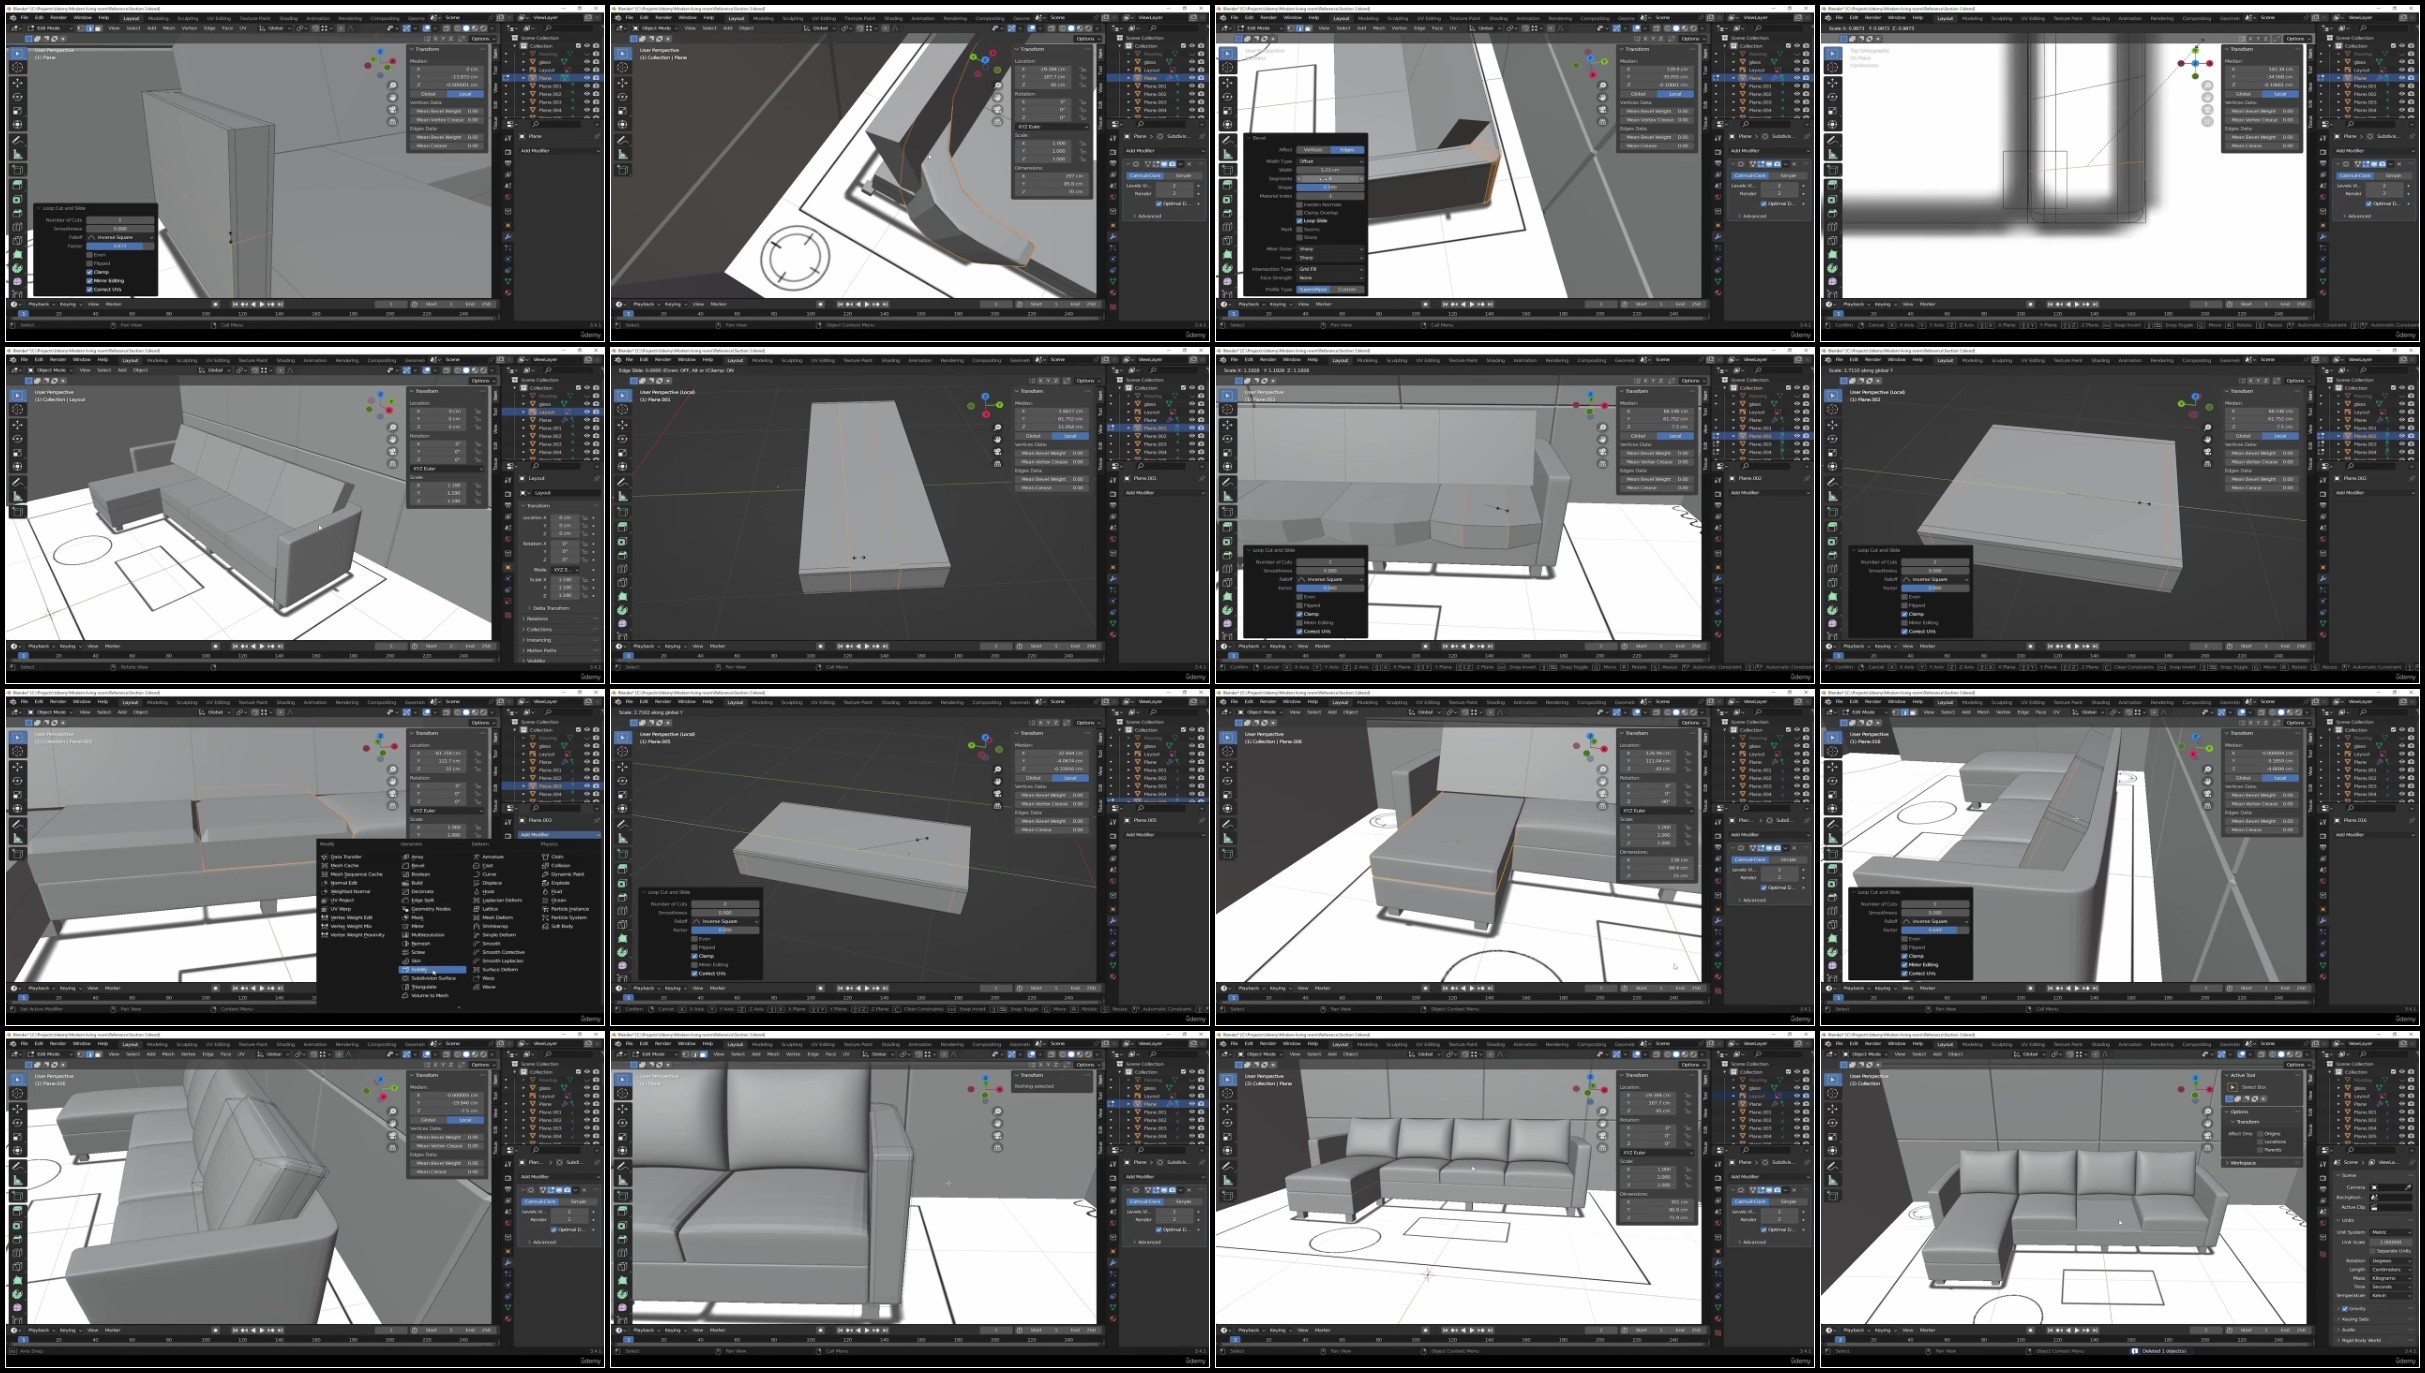
Task: Toggle camera view gizmo in the 'Deleted 1 object(s)' frame
Action: pos(2208,1135)
